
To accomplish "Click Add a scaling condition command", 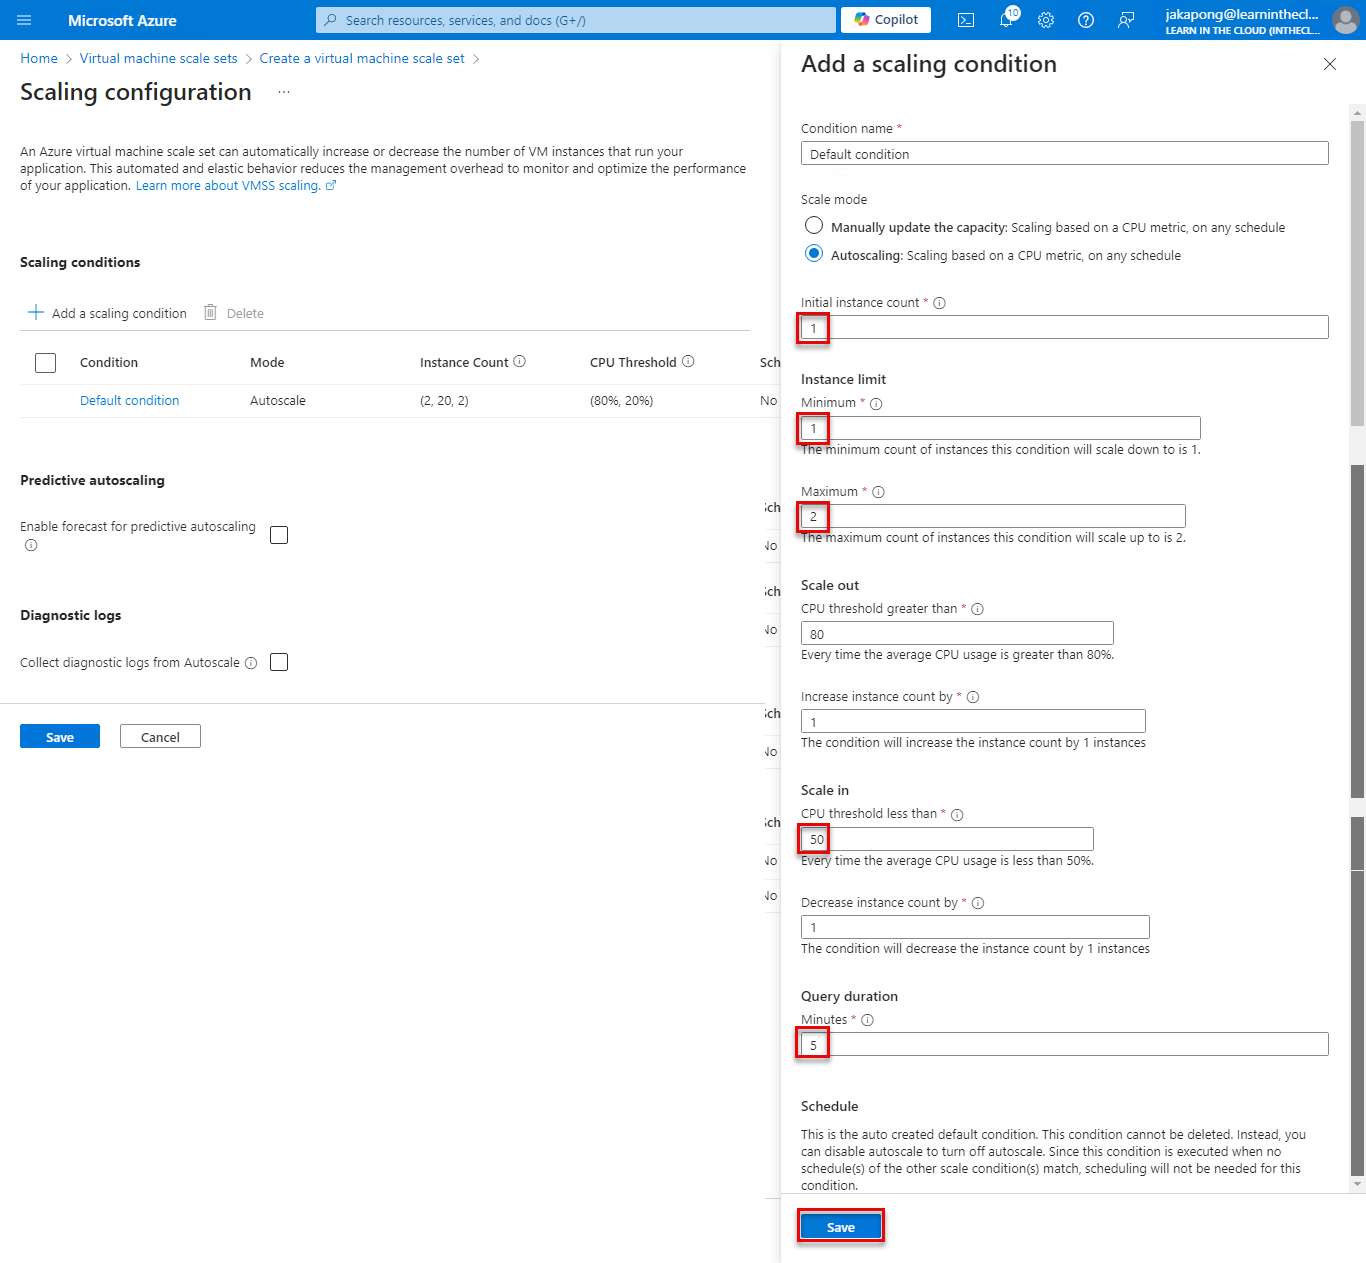I will click(x=107, y=313).
